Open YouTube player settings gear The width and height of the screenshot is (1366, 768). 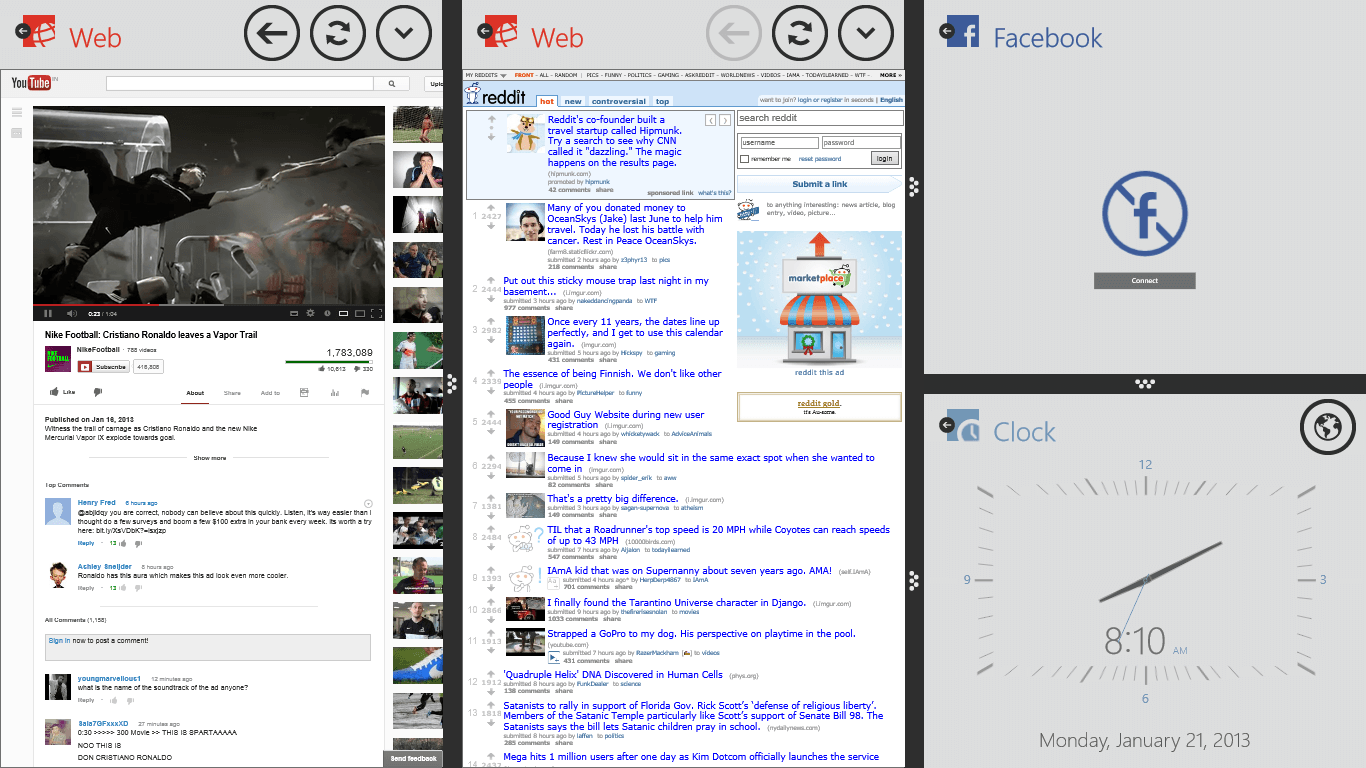pos(310,313)
